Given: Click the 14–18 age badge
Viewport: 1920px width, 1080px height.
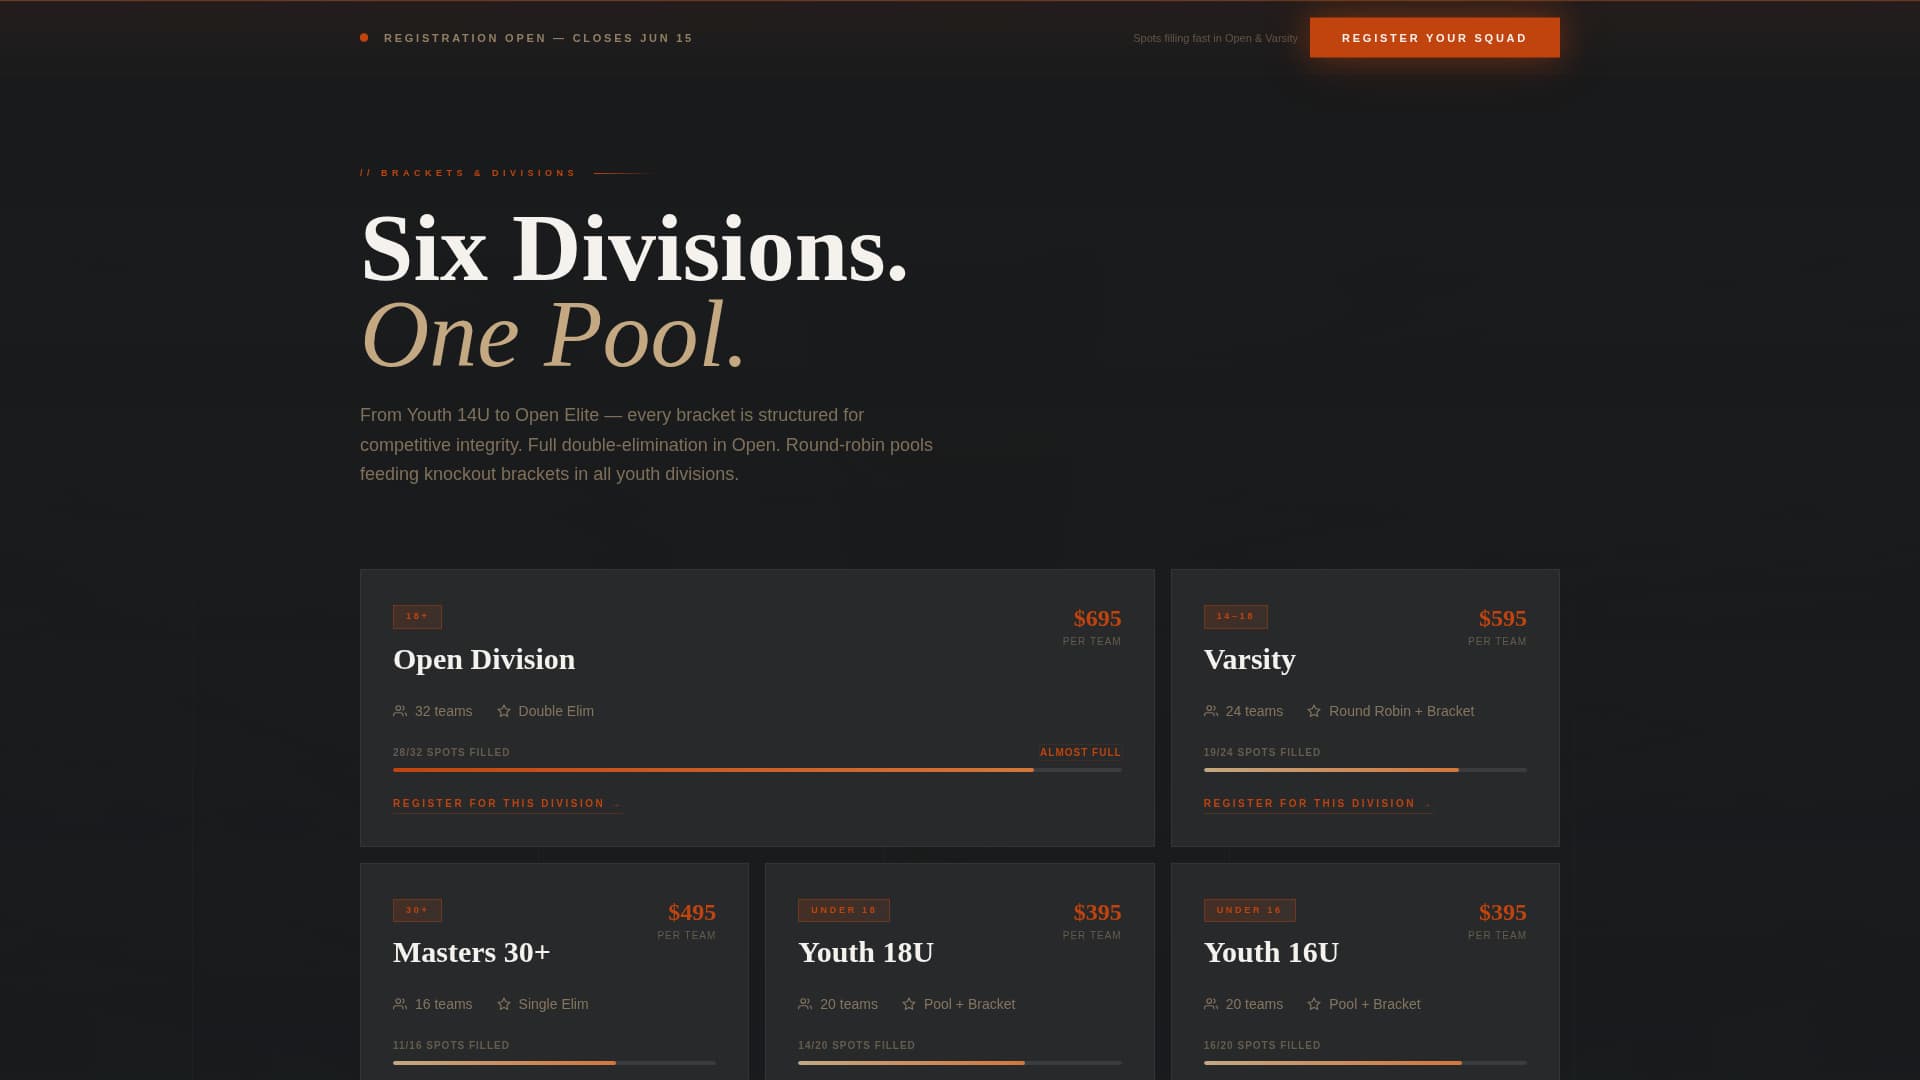Looking at the screenshot, I should 1235,617.
